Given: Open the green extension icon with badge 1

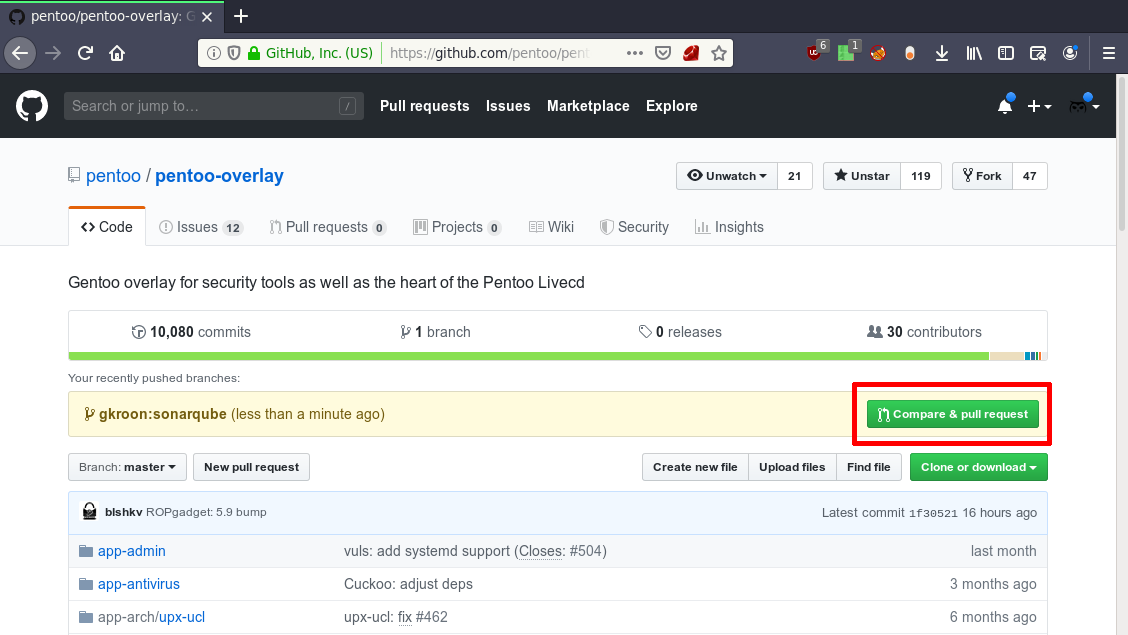Looking at the screenshot, I should coord(848,51).
